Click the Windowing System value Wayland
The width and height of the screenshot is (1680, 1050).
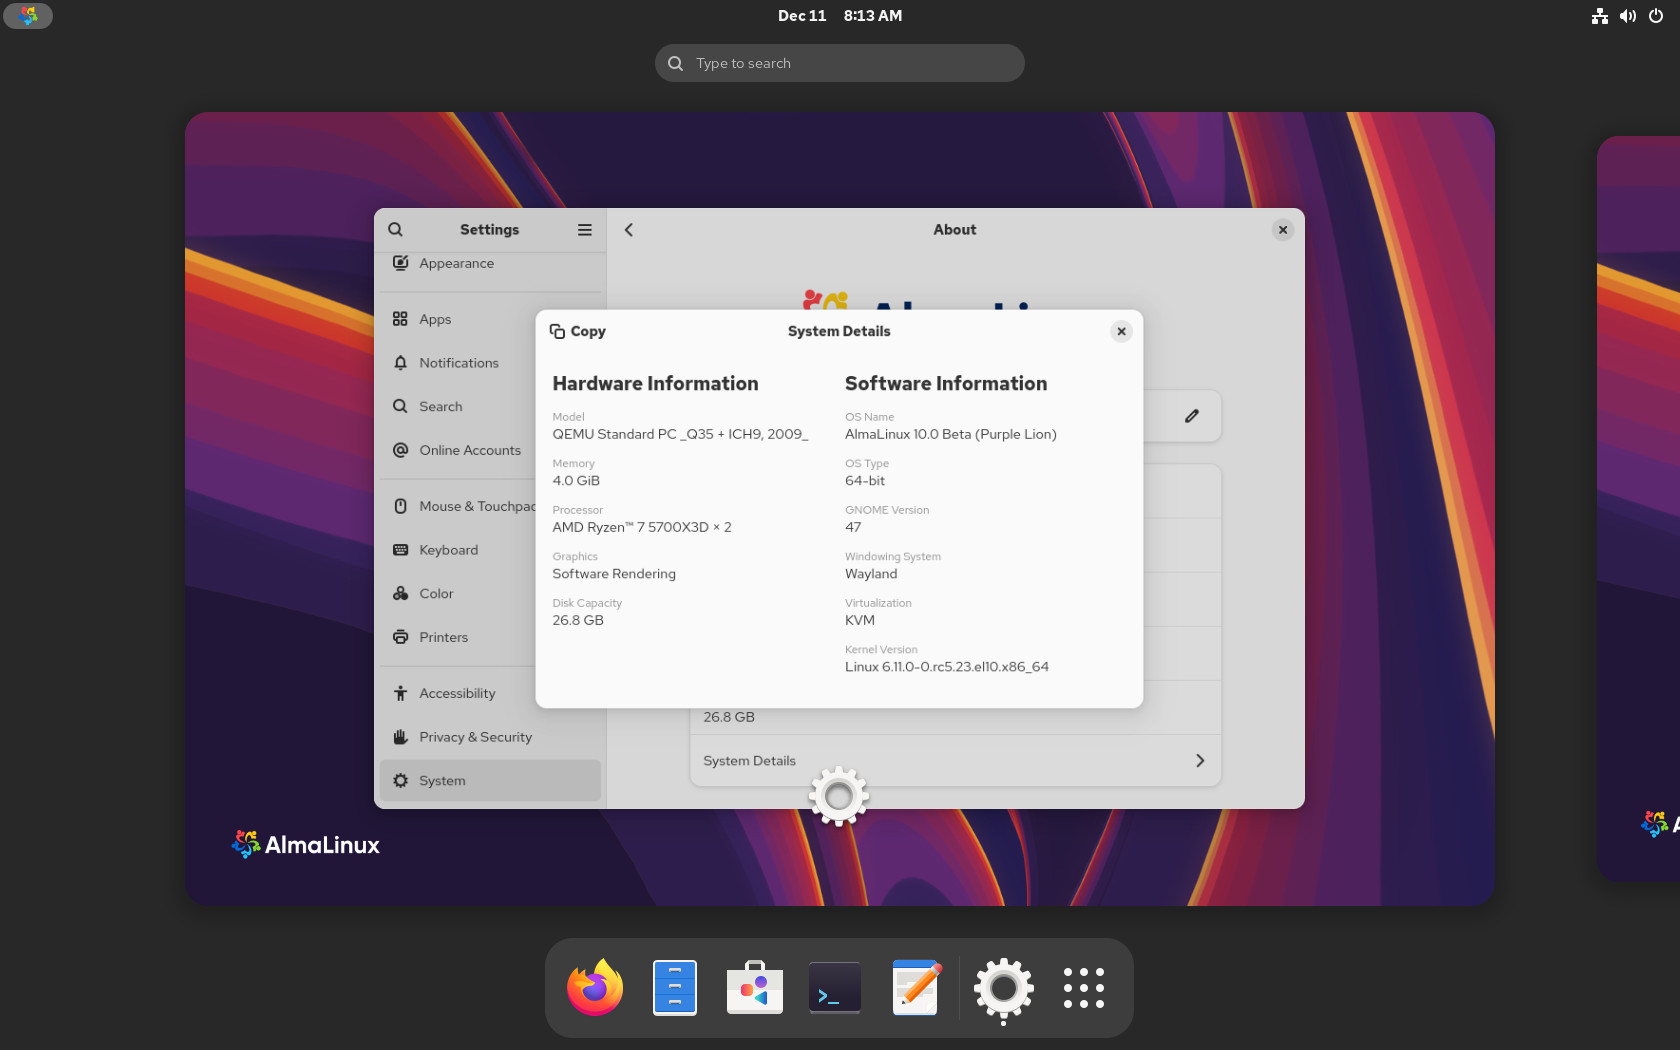coord(871,574)
